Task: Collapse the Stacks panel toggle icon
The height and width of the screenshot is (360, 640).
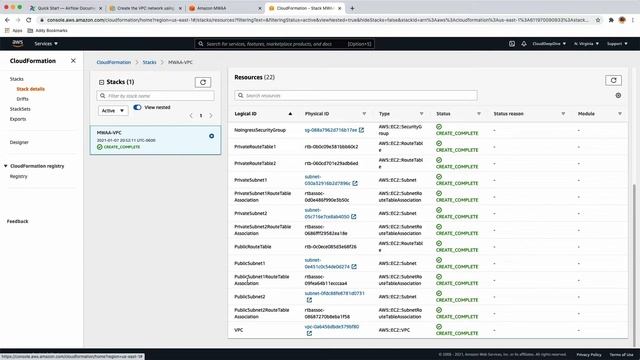Action: 101,82
